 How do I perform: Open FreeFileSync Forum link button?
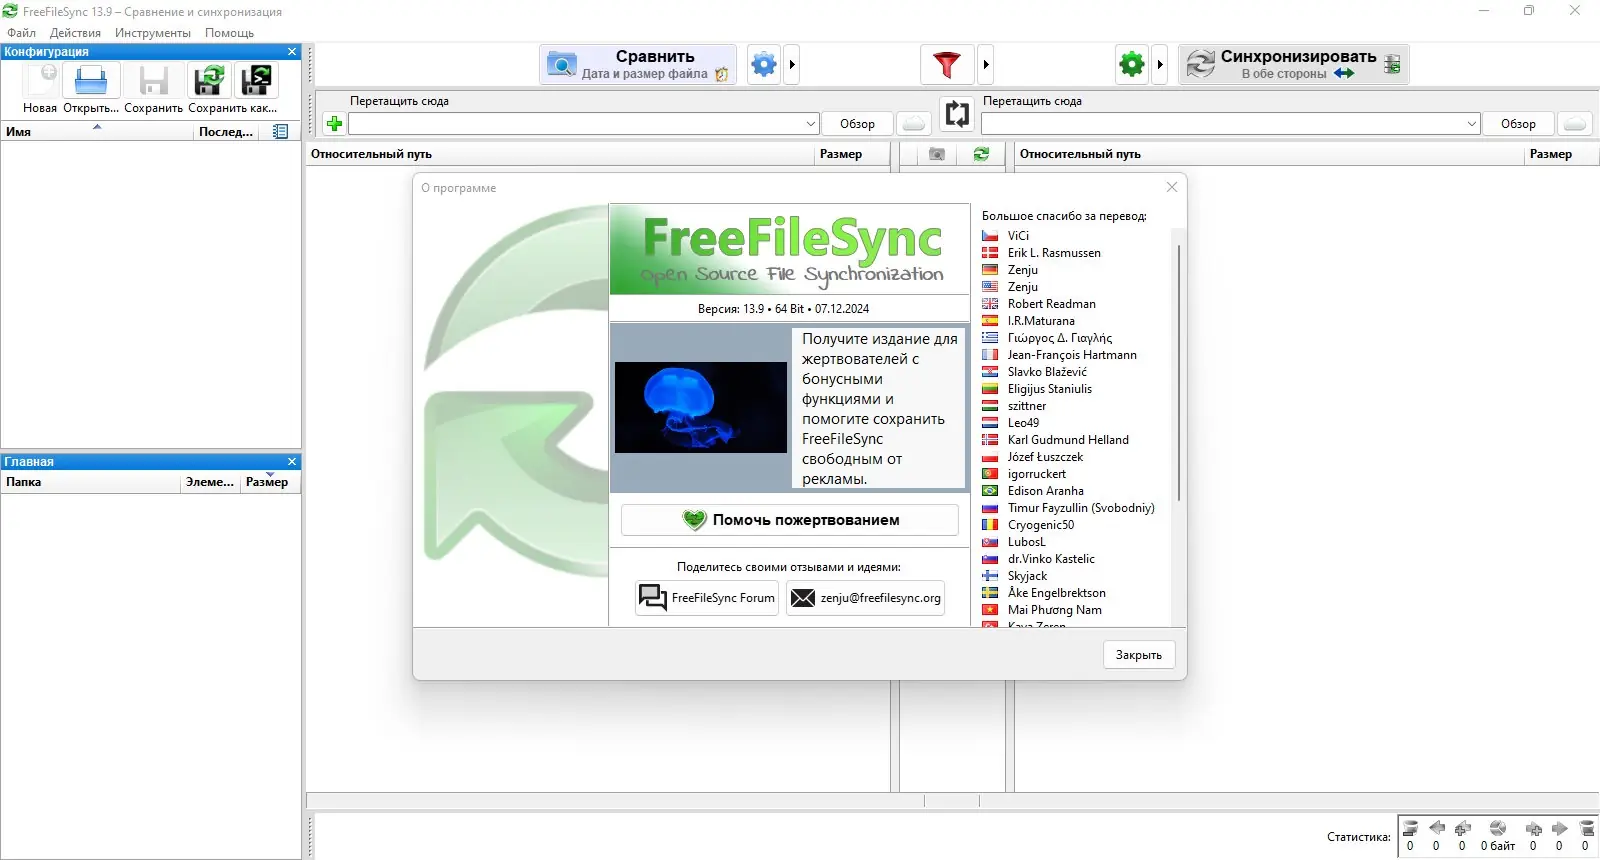(x=707, y=598)
